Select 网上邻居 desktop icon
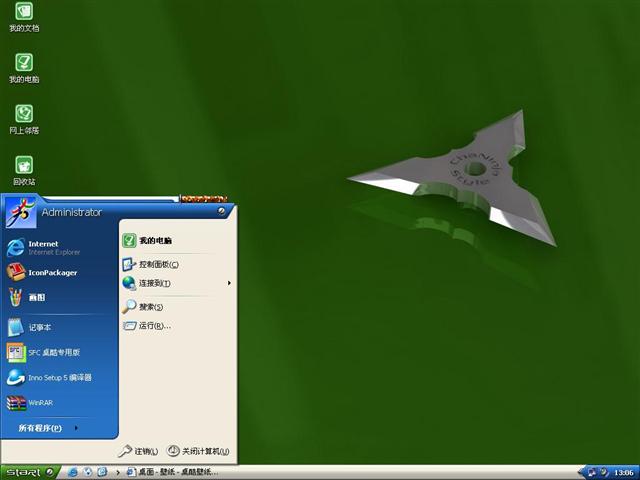 tap(24, 119)
